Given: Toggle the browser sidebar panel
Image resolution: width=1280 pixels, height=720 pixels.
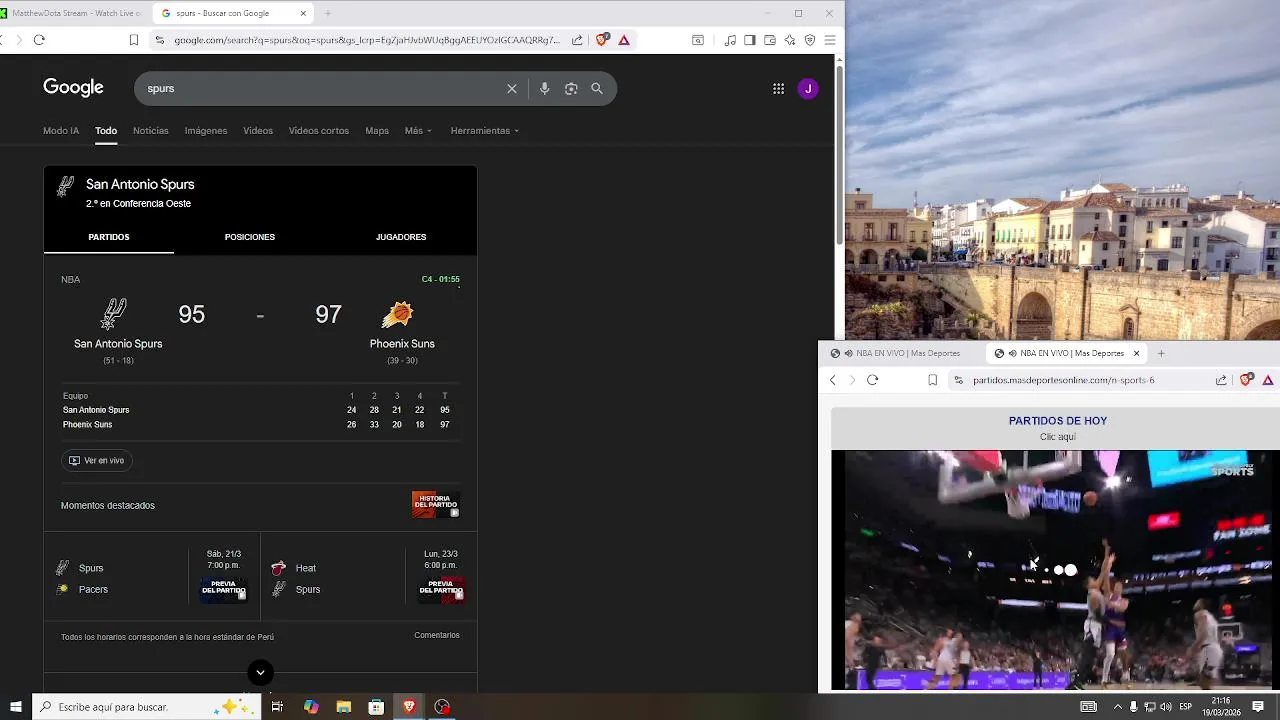Looking at the screenshot, I should tap(750, 40).
